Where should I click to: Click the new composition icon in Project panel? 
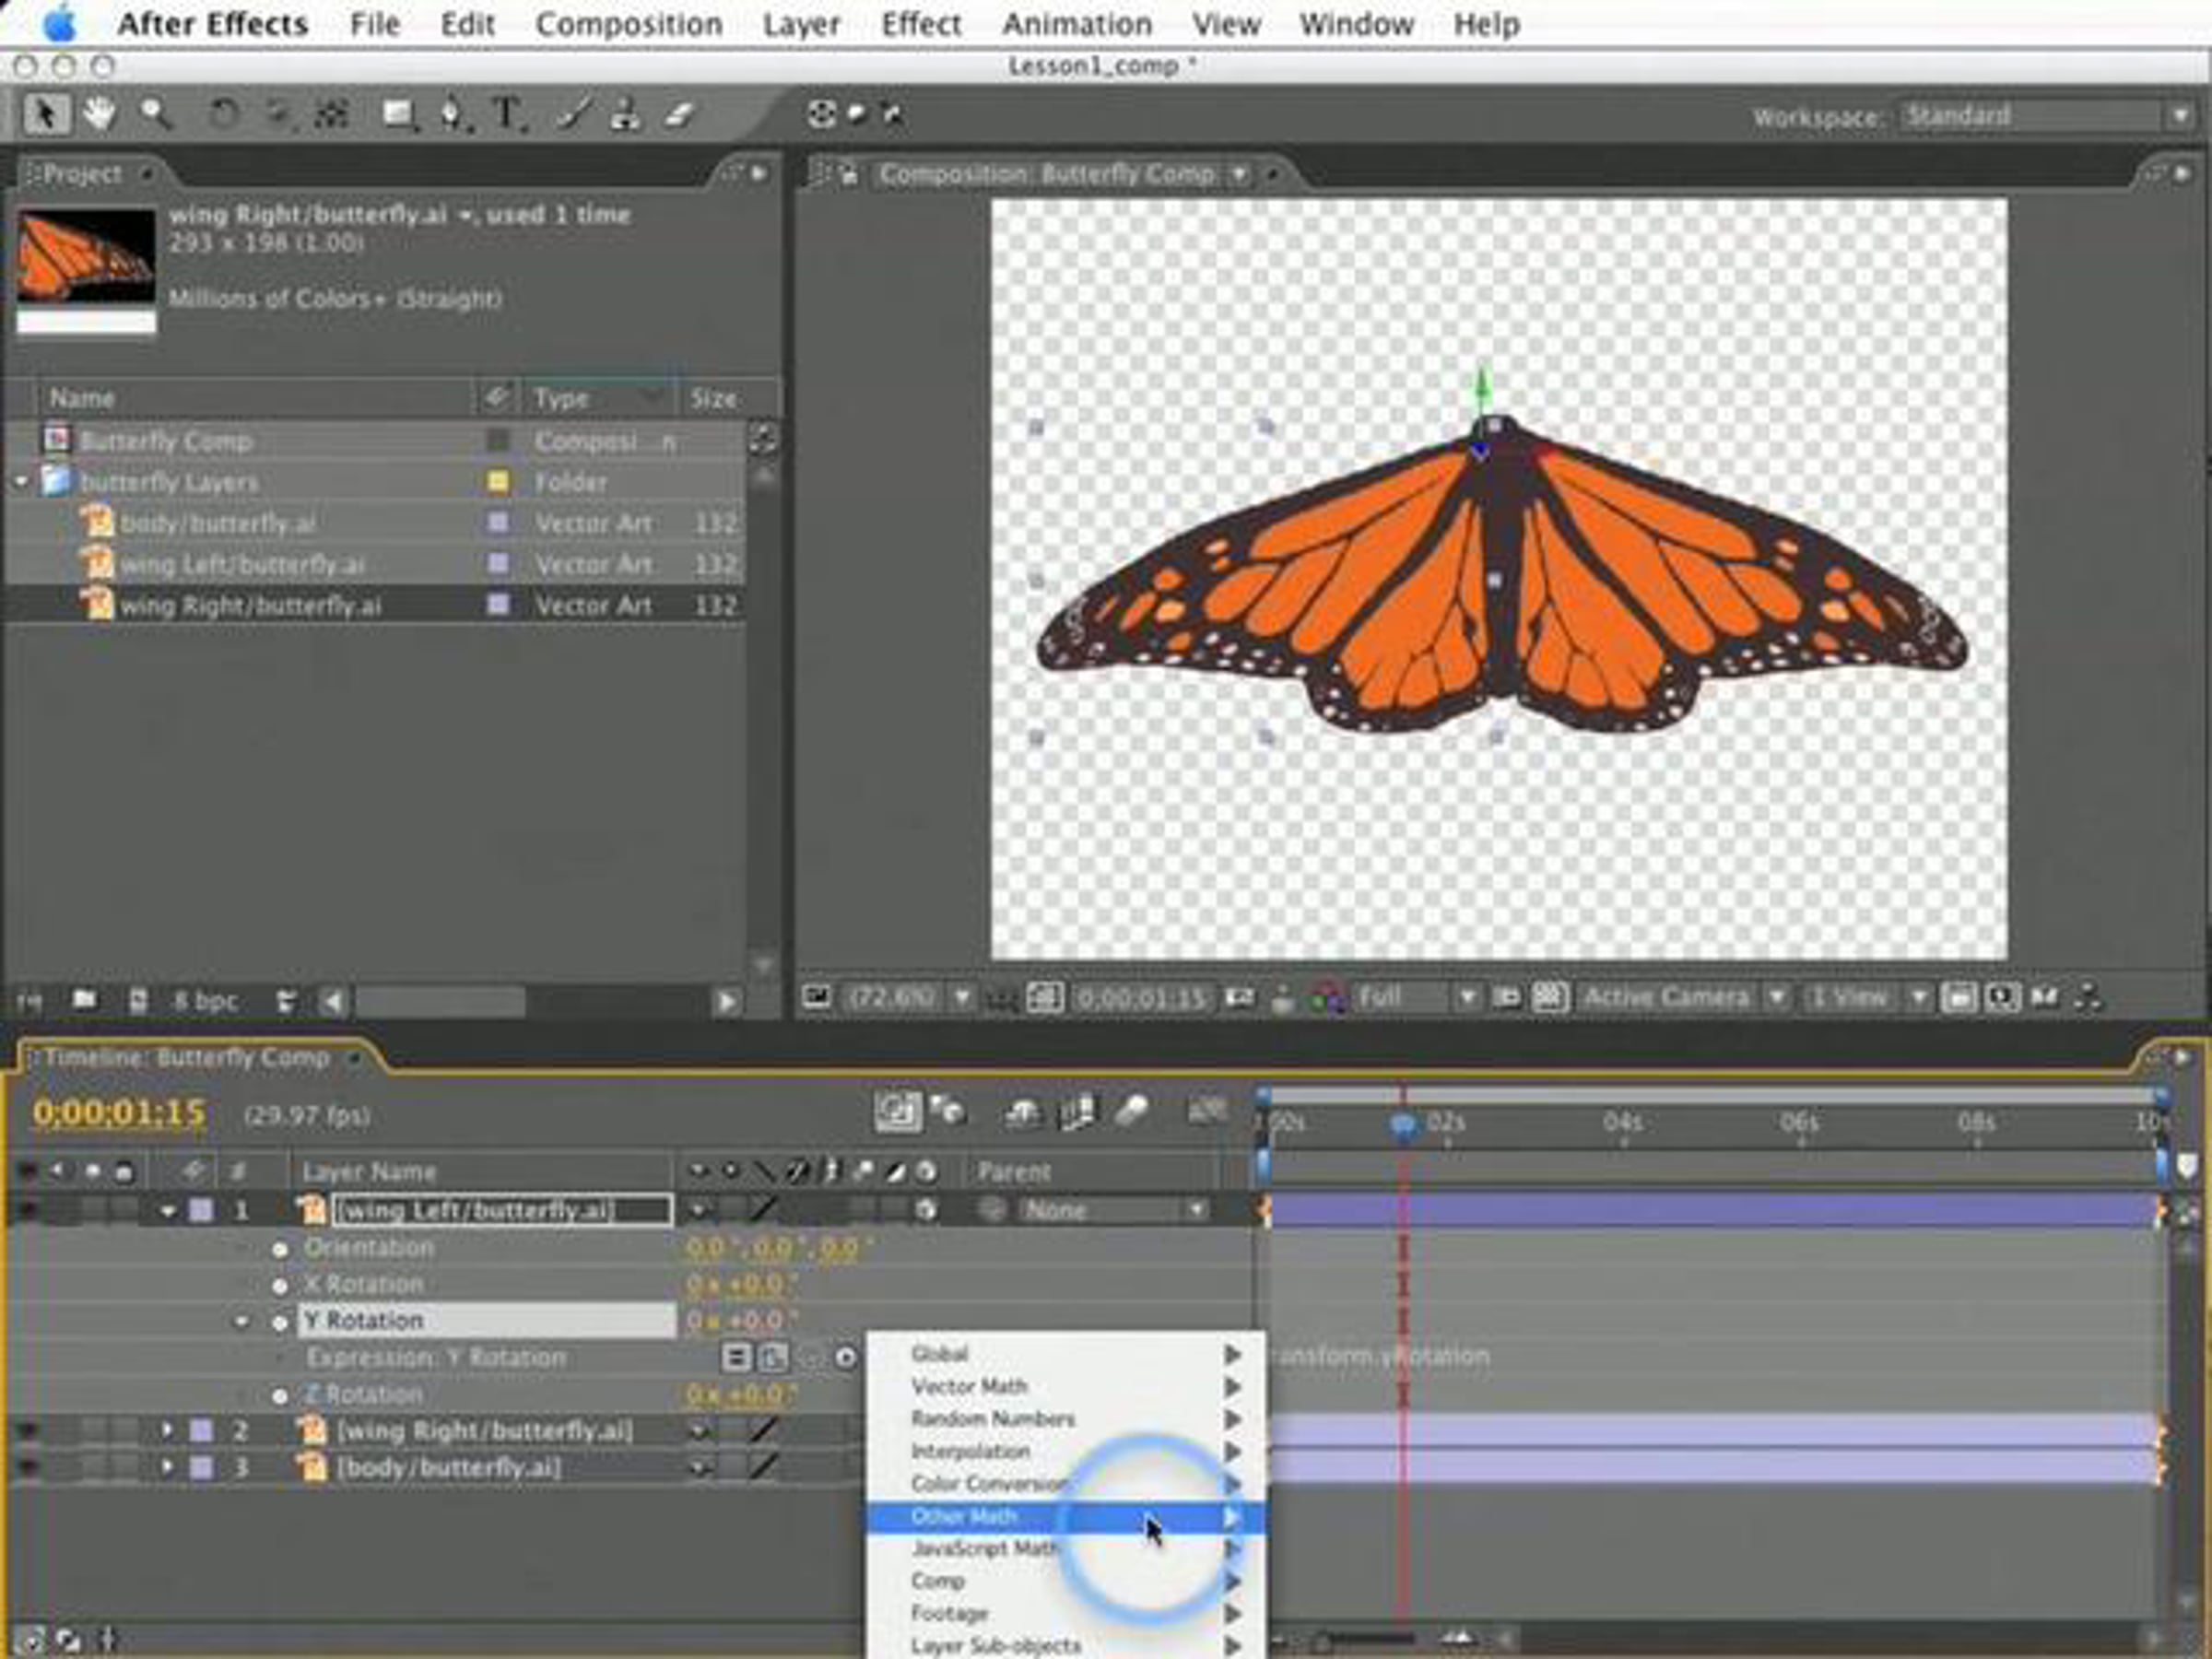138,1000
